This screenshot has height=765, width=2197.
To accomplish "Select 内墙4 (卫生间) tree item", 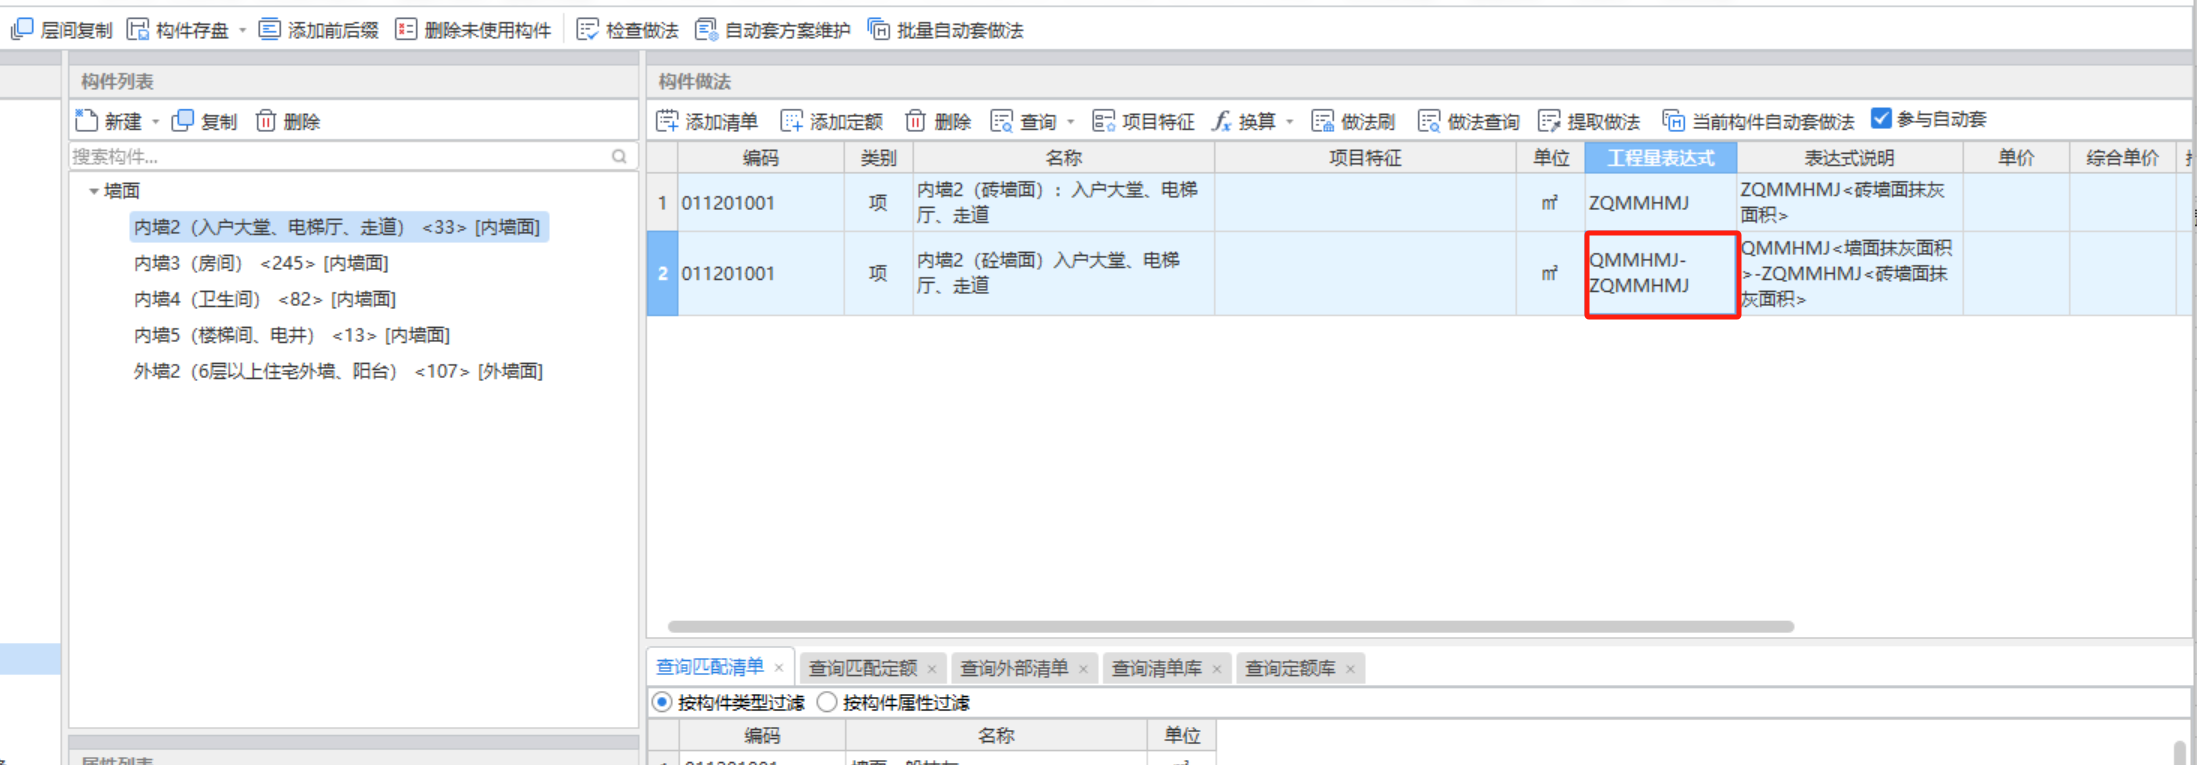I will (x=265, y=299).
